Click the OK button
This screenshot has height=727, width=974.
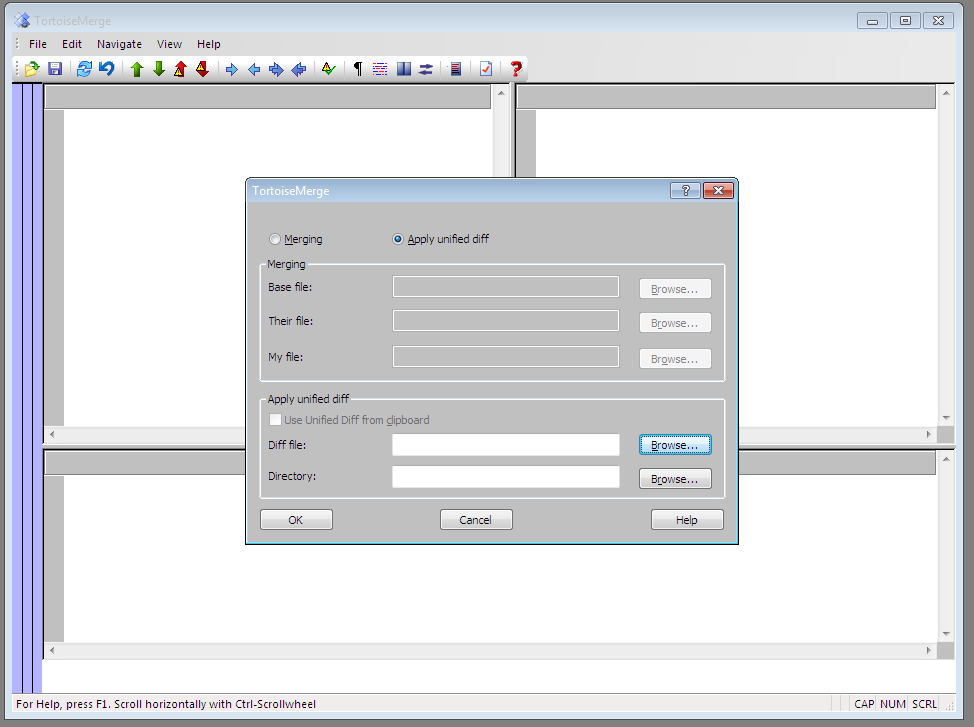296,520
